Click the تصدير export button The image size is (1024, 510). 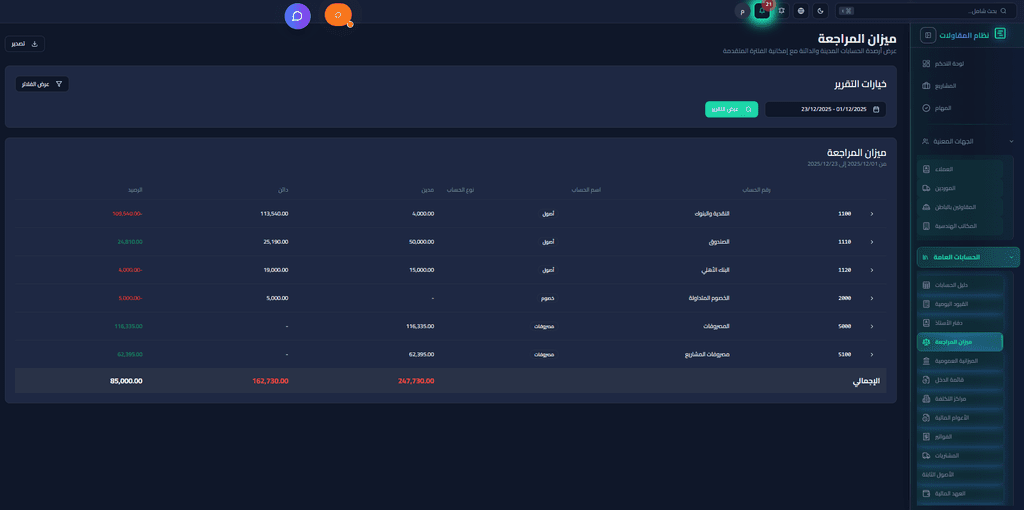point(25,44)
